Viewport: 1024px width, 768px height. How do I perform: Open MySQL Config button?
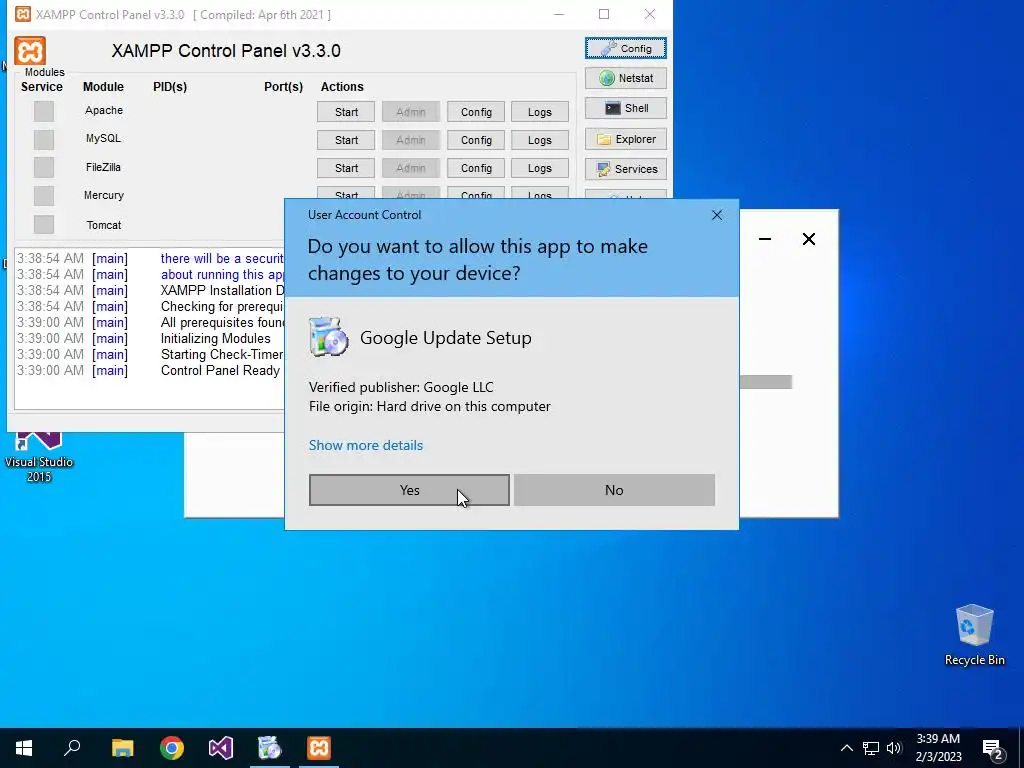[476, 140]
